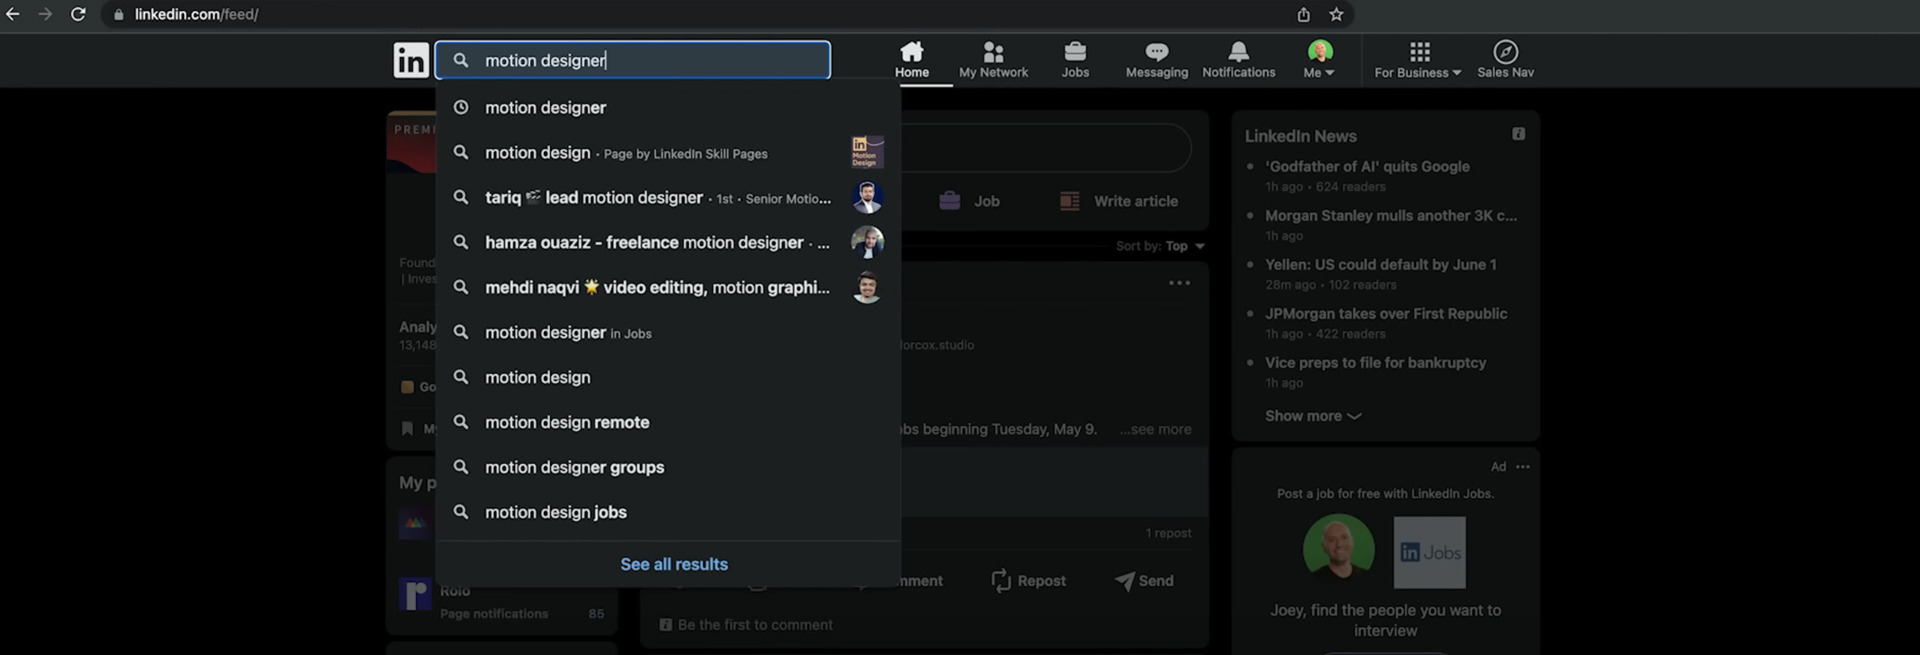Click the LinkedIn News info icon
Screen dimensions: 1920x655
pos(1518,134)
